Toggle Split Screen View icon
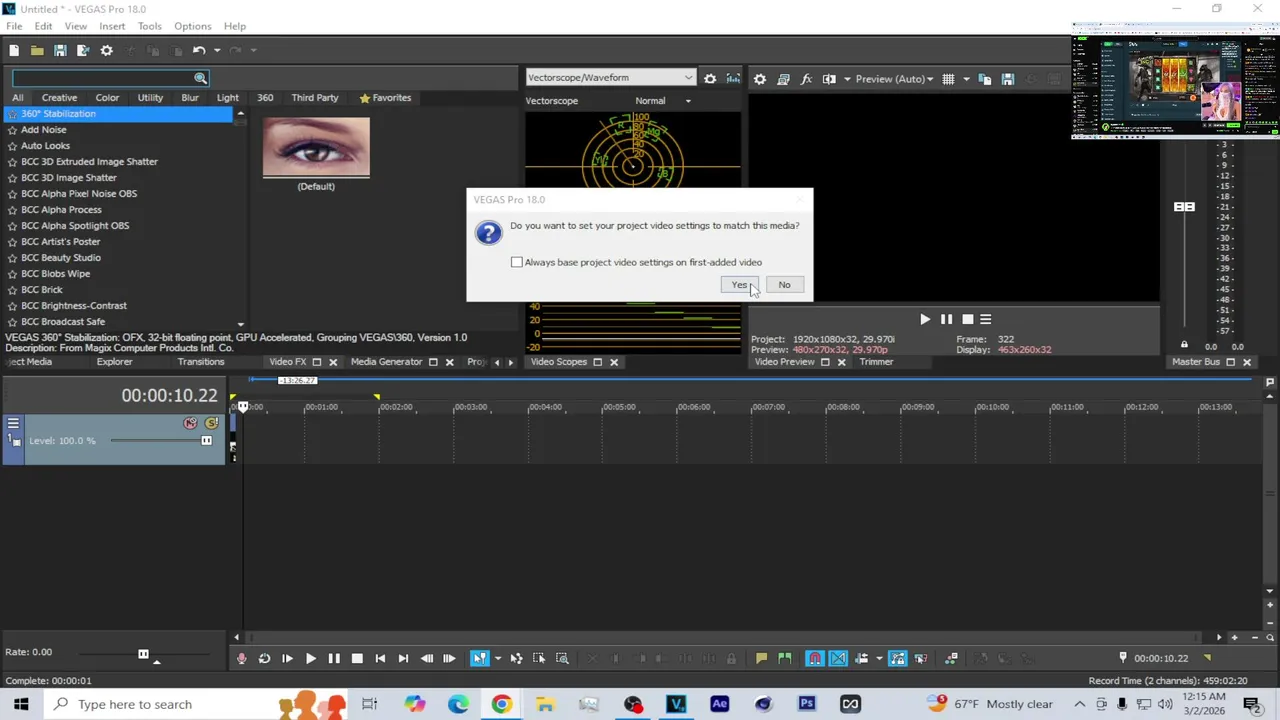The height and width of the screenshot is (720, 1280). pyautogui.click(x=829, y=79)
